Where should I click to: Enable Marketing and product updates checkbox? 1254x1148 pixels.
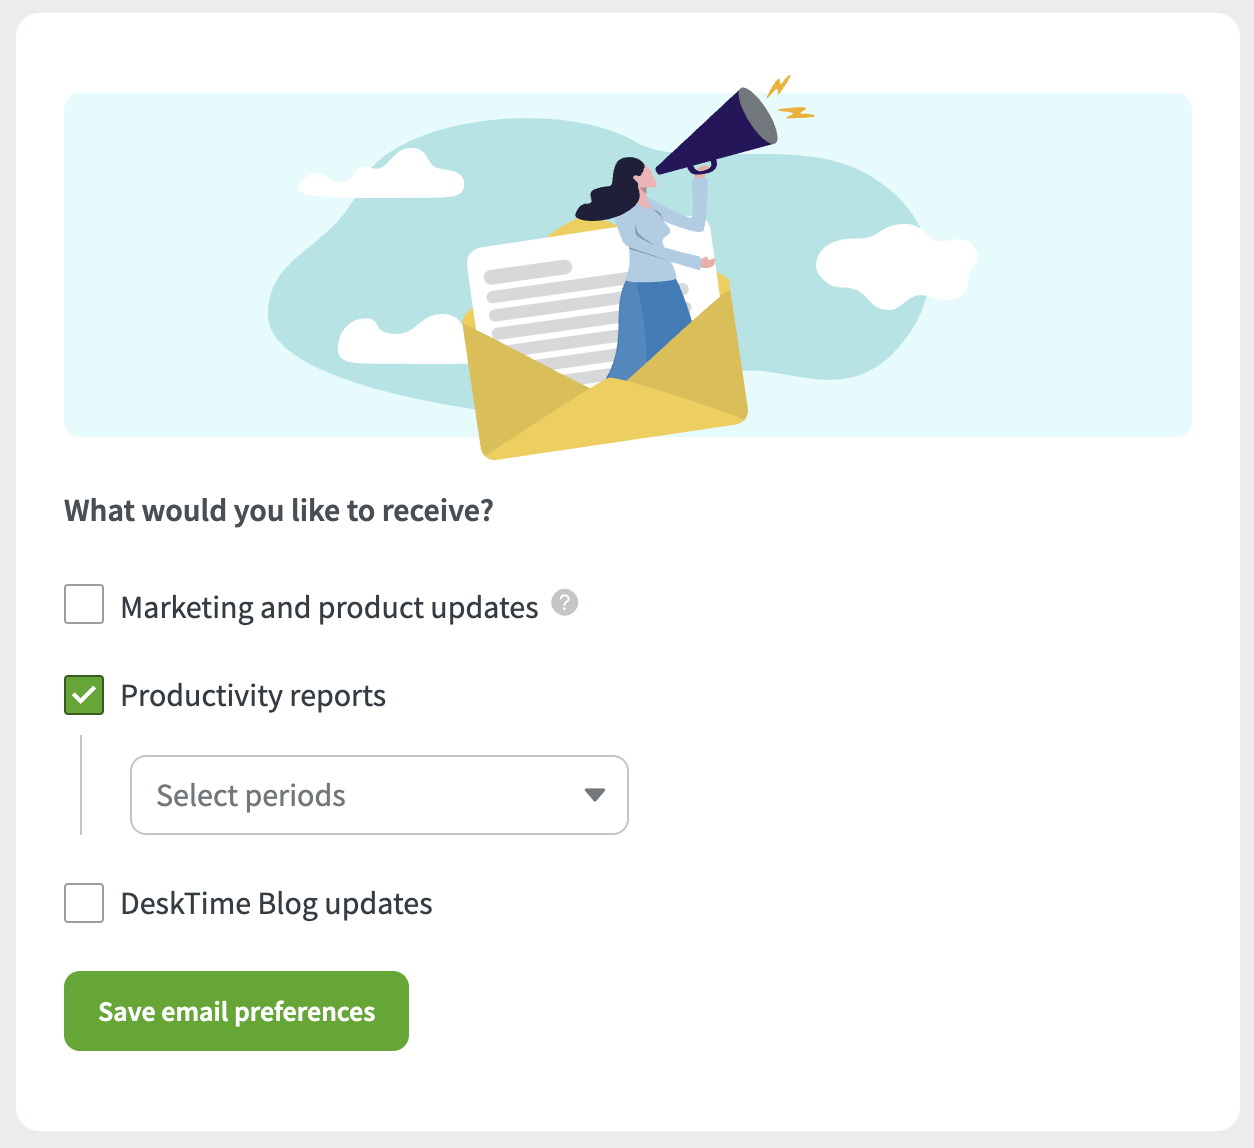(84, 605)
